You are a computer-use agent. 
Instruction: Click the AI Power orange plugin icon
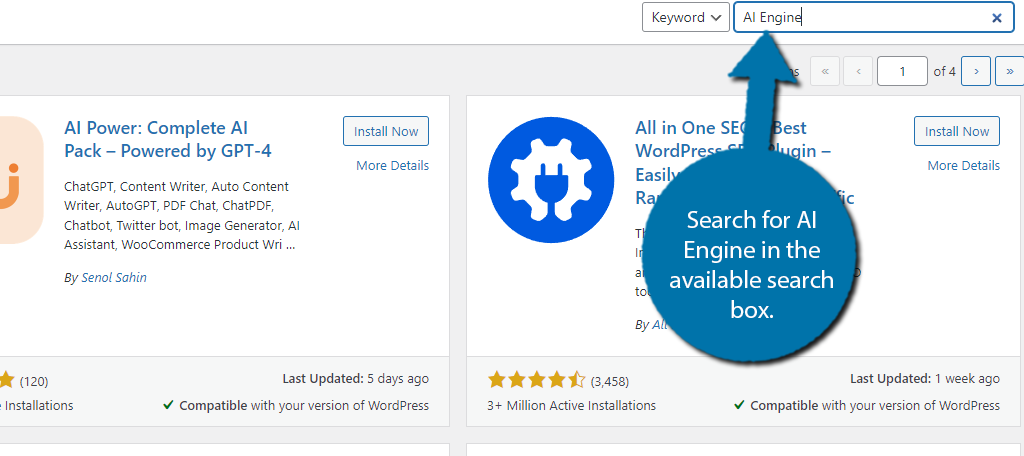tap(22, 180)
